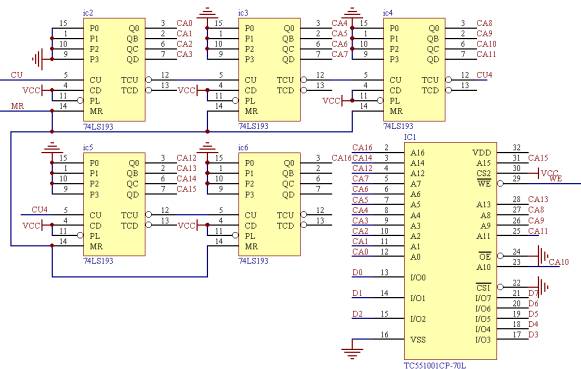581x369 pixels.
Task: Select the ic6 74LS193 counter body
Action: (269, 204)
